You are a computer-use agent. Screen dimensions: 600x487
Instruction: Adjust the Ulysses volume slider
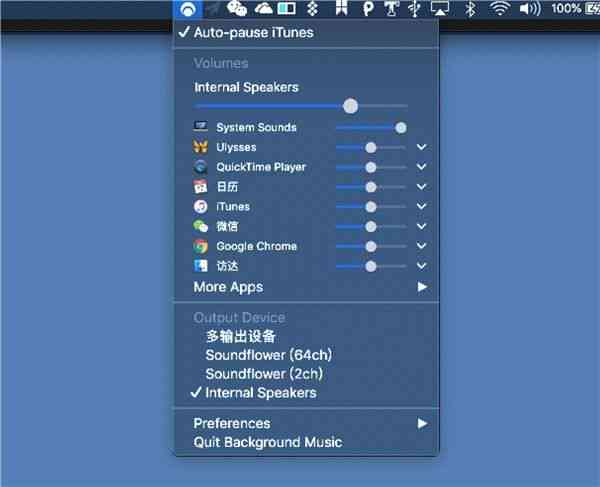tap(371, 148)
